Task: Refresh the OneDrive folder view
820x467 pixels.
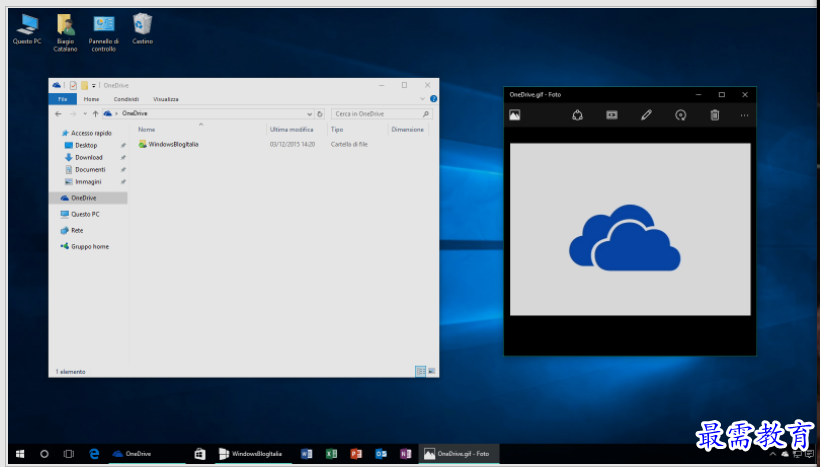Action: click(x=320, y=114)
